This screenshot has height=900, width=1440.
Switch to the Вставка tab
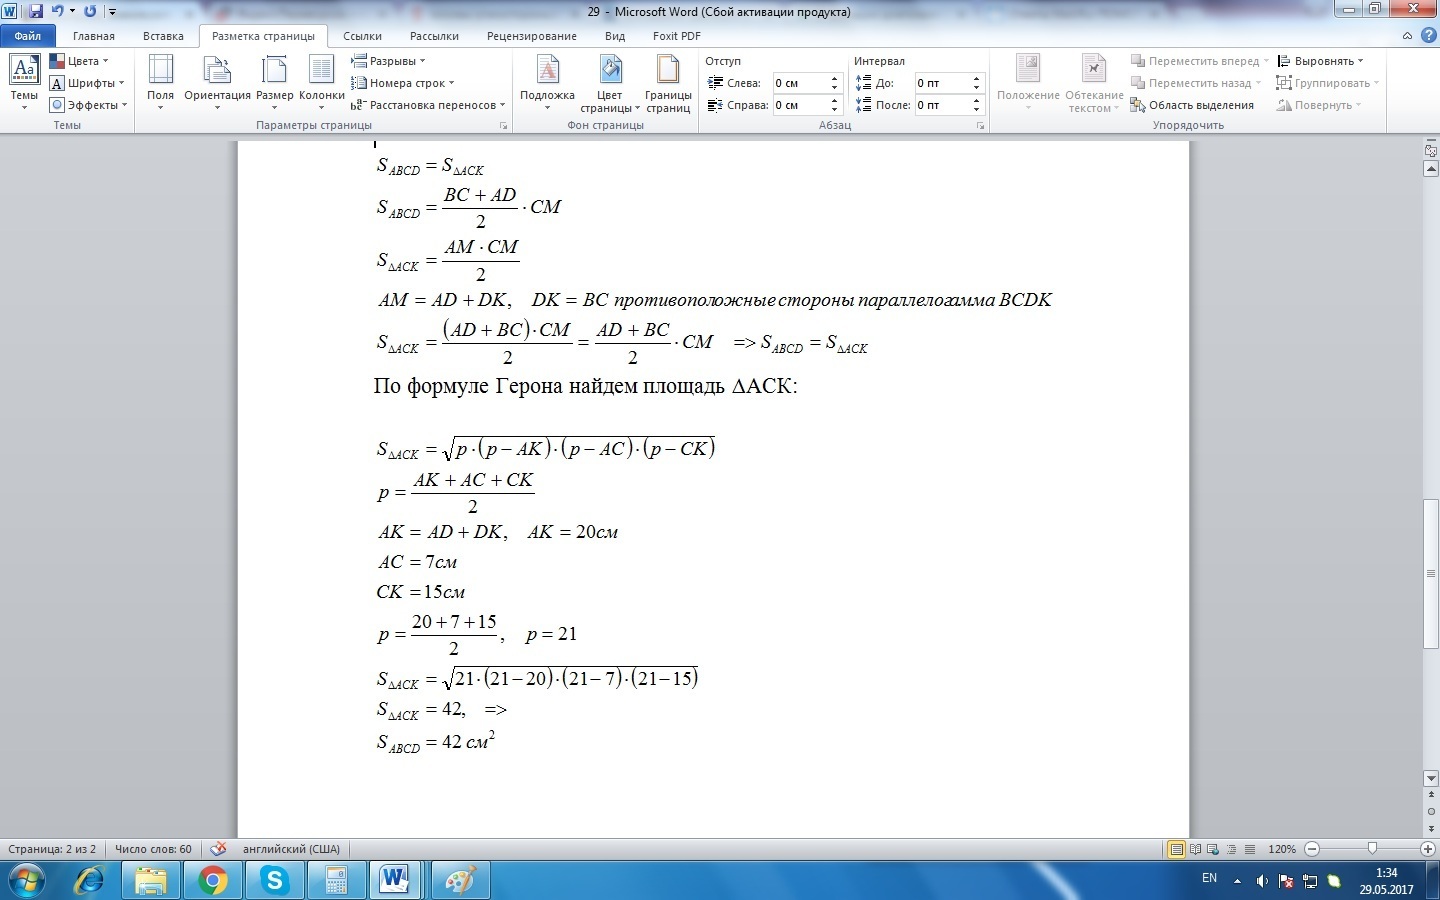click(163, 36)
